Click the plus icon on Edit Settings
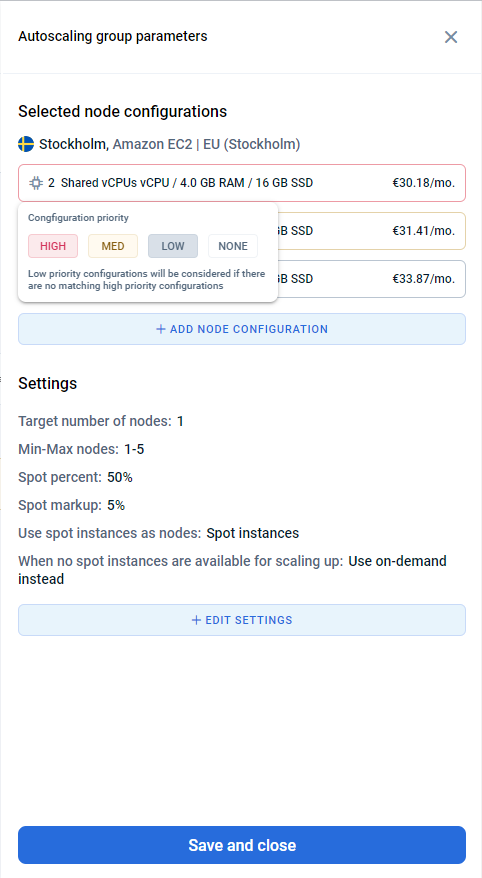The width and height of the screenshot is (482, 878). click(x=196, y=620)
